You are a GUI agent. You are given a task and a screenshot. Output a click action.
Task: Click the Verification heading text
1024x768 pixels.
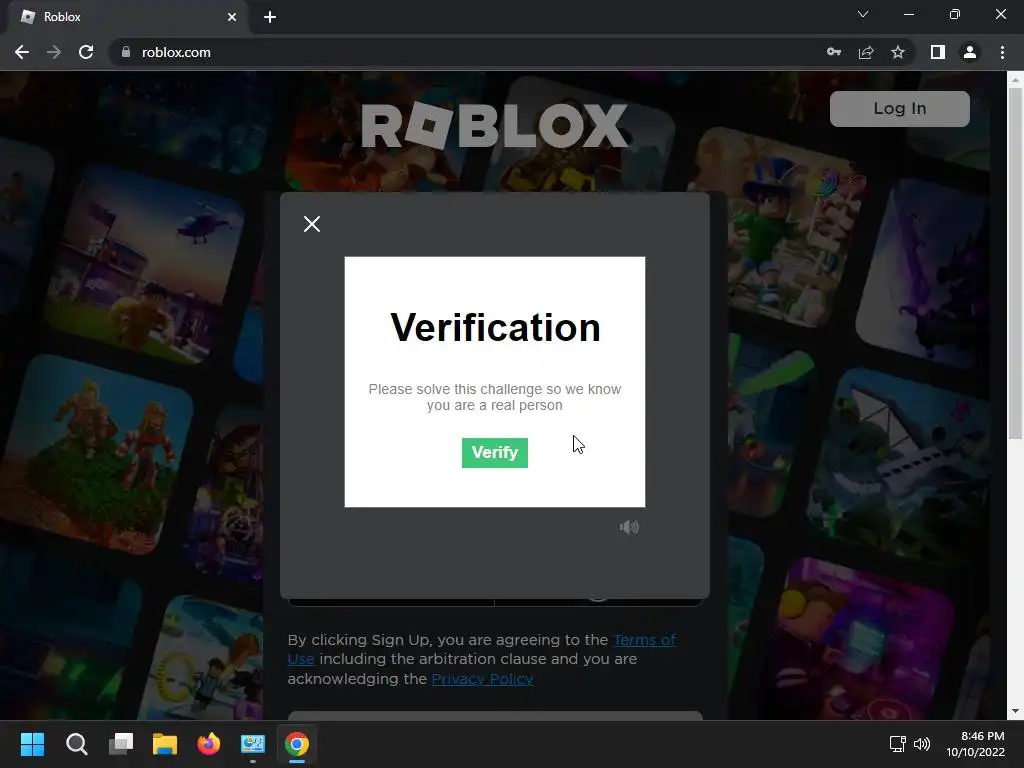coord(495,327)
